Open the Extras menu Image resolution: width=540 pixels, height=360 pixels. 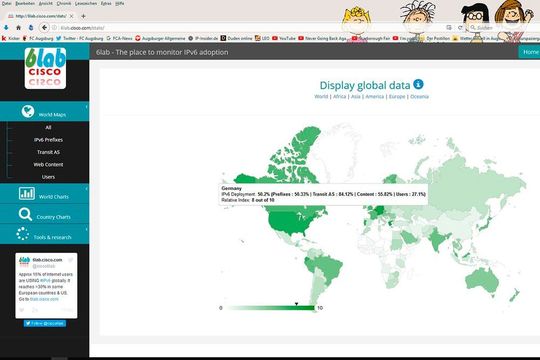106,3
